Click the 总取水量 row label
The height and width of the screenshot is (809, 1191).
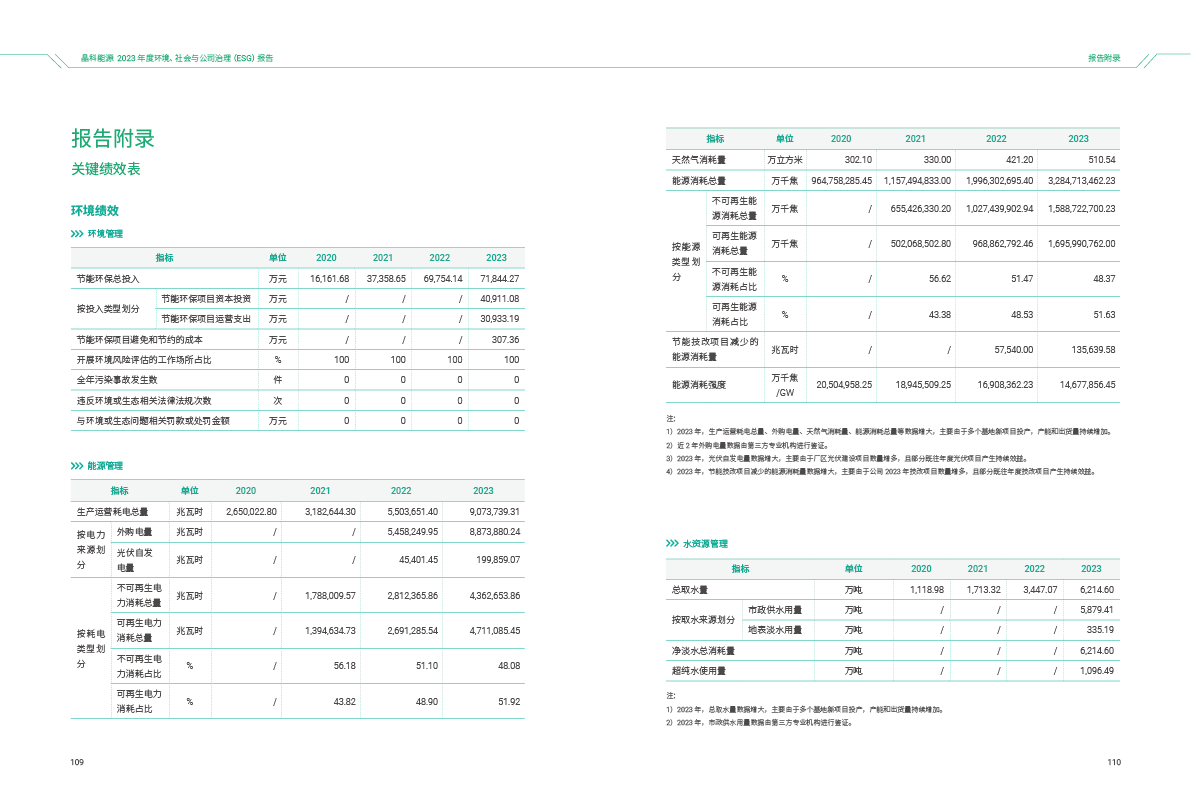coord(690,590)
